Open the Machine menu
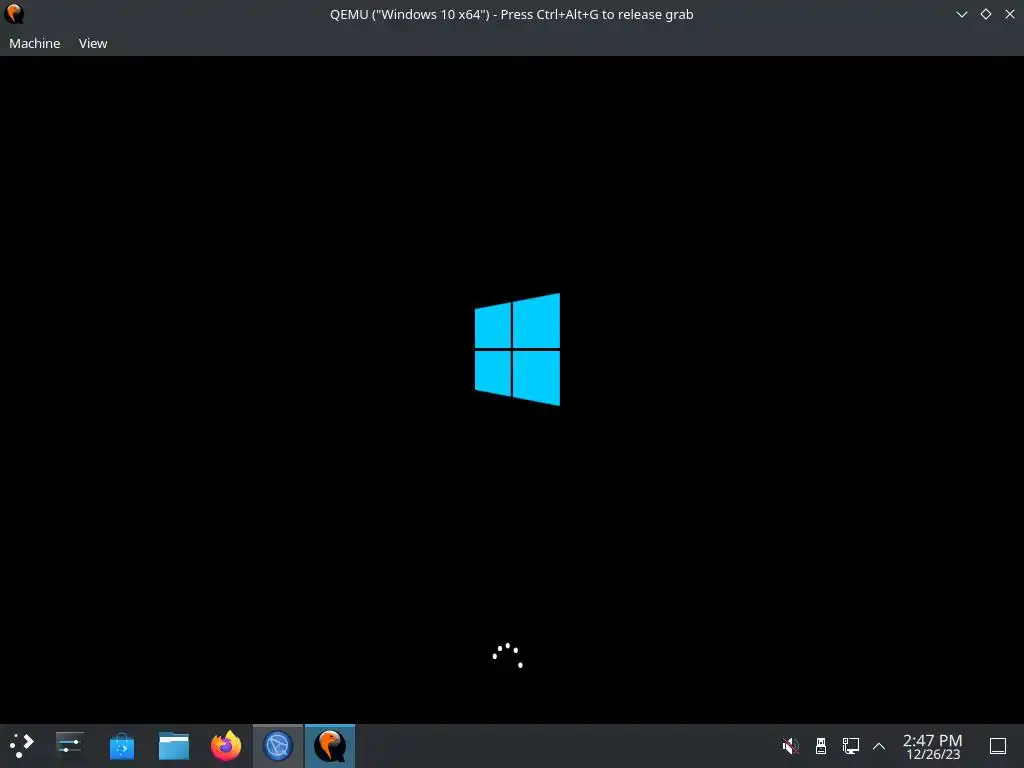The height and width of the screenshot is (768, 1024). coord(35,43)
